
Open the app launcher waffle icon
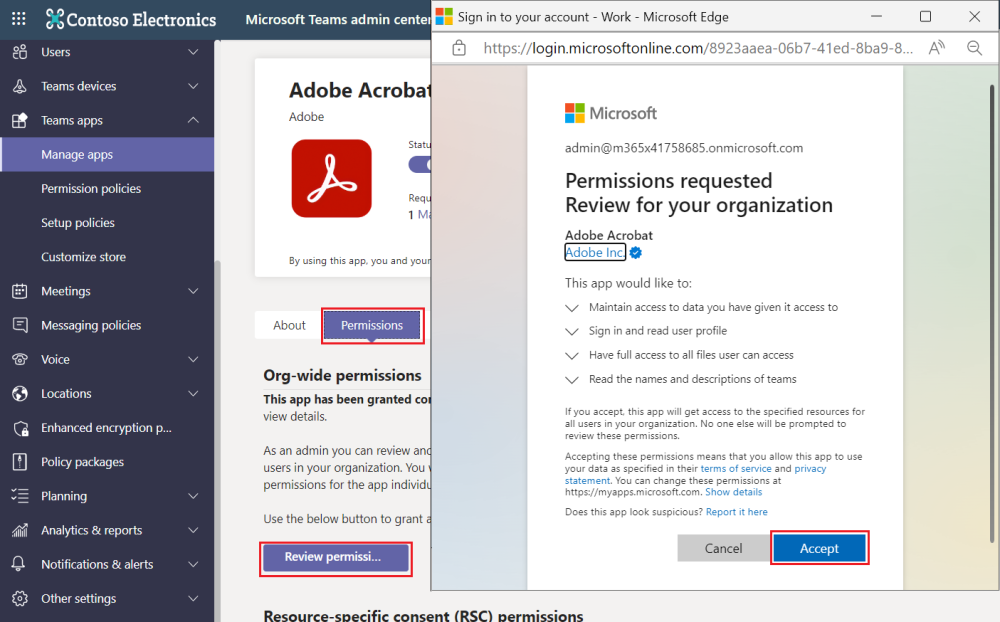coord(19,19)
